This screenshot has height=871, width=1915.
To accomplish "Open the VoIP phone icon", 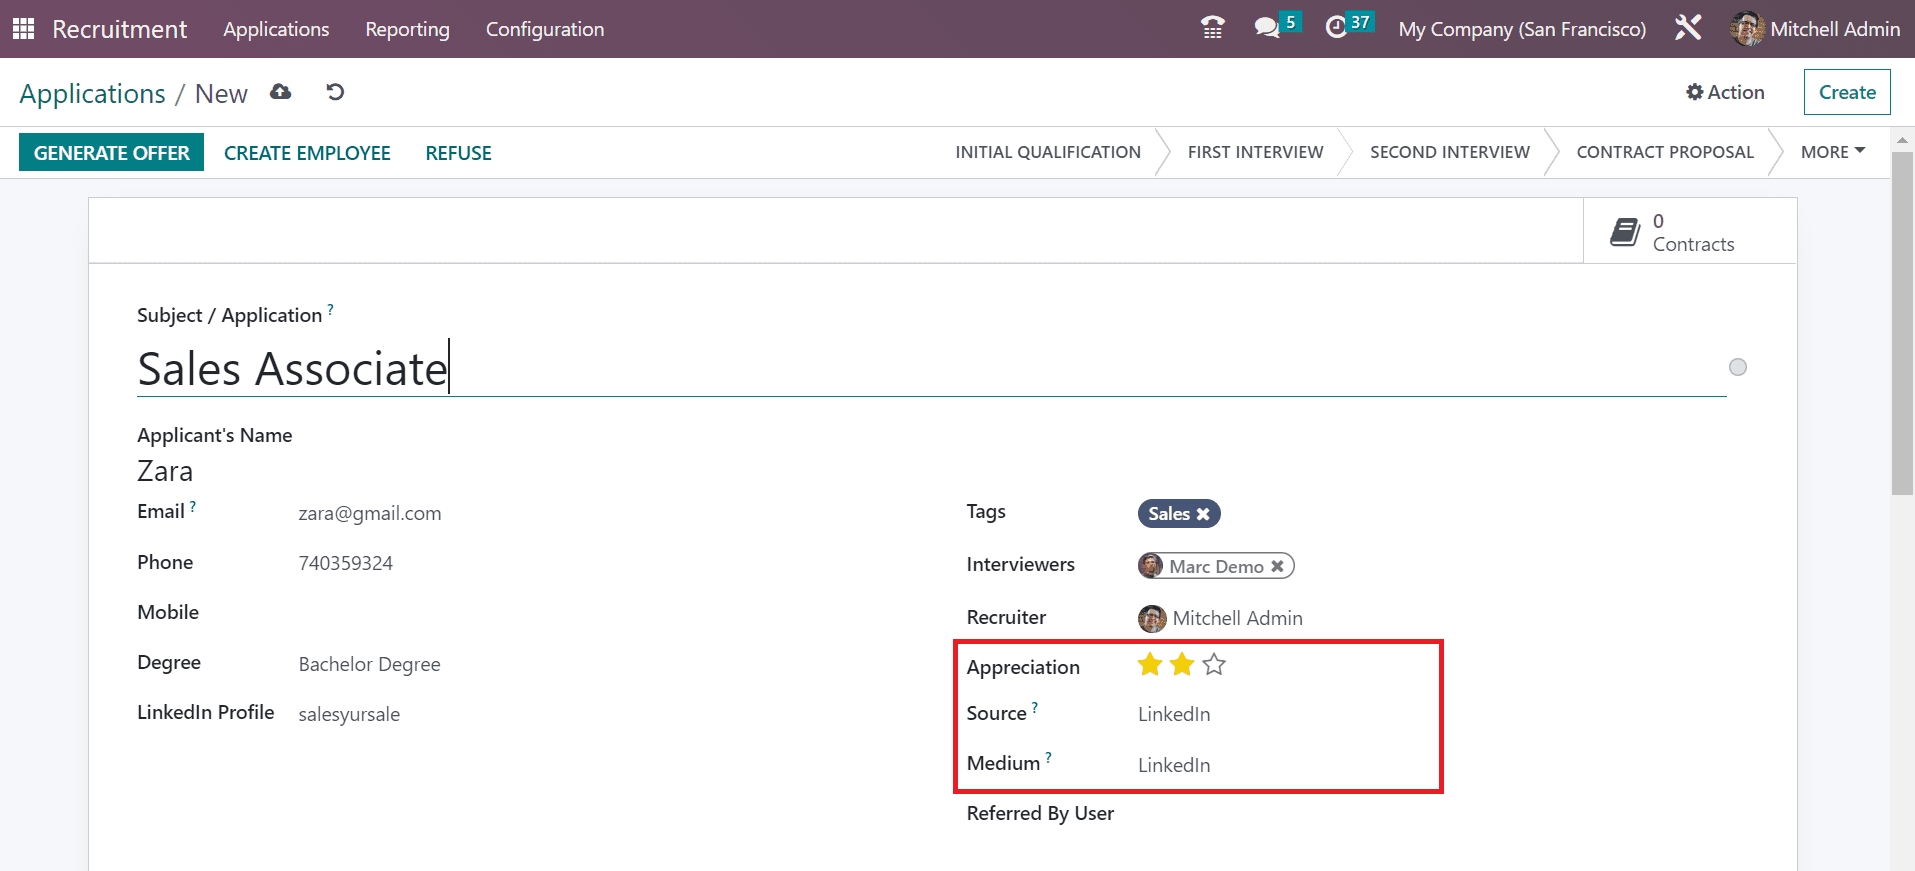I will (x=1212, y=28).
